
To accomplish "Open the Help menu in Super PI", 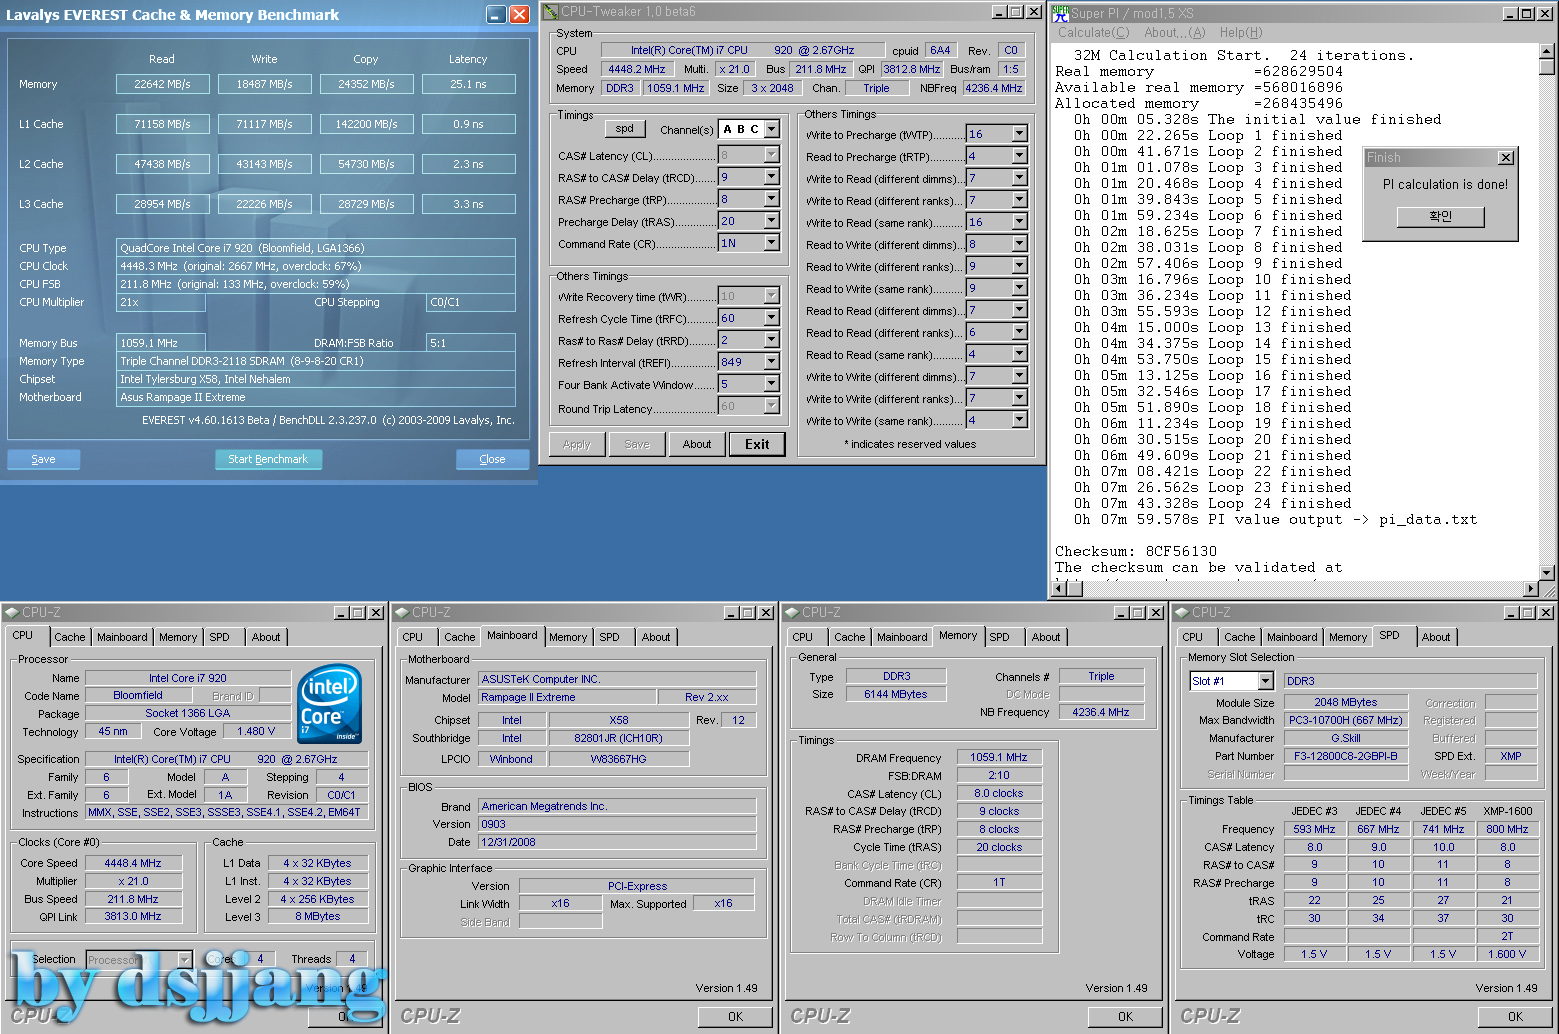I will (1241, 32).
